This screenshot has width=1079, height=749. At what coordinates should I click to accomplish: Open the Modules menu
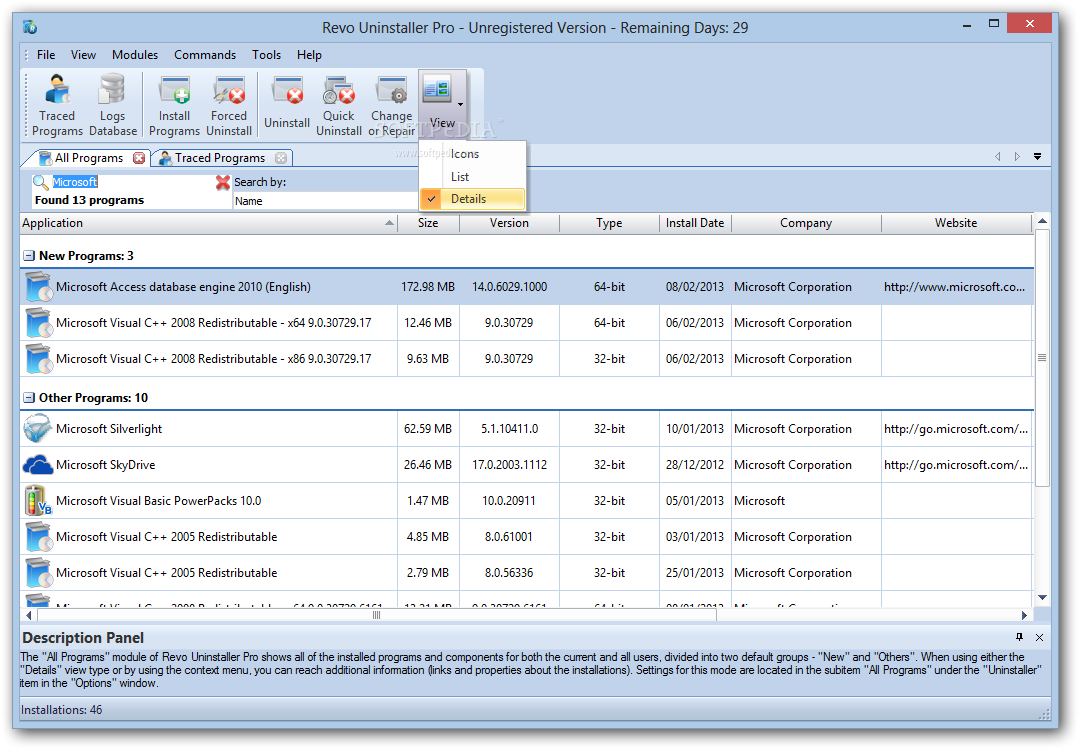[x=135, y=54]
